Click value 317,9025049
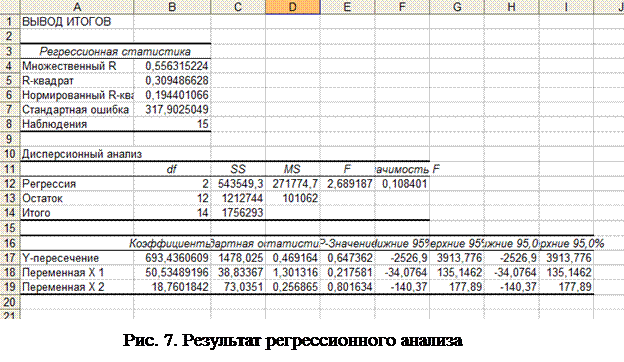Screen dimensions: 624x362 (172, 109)
